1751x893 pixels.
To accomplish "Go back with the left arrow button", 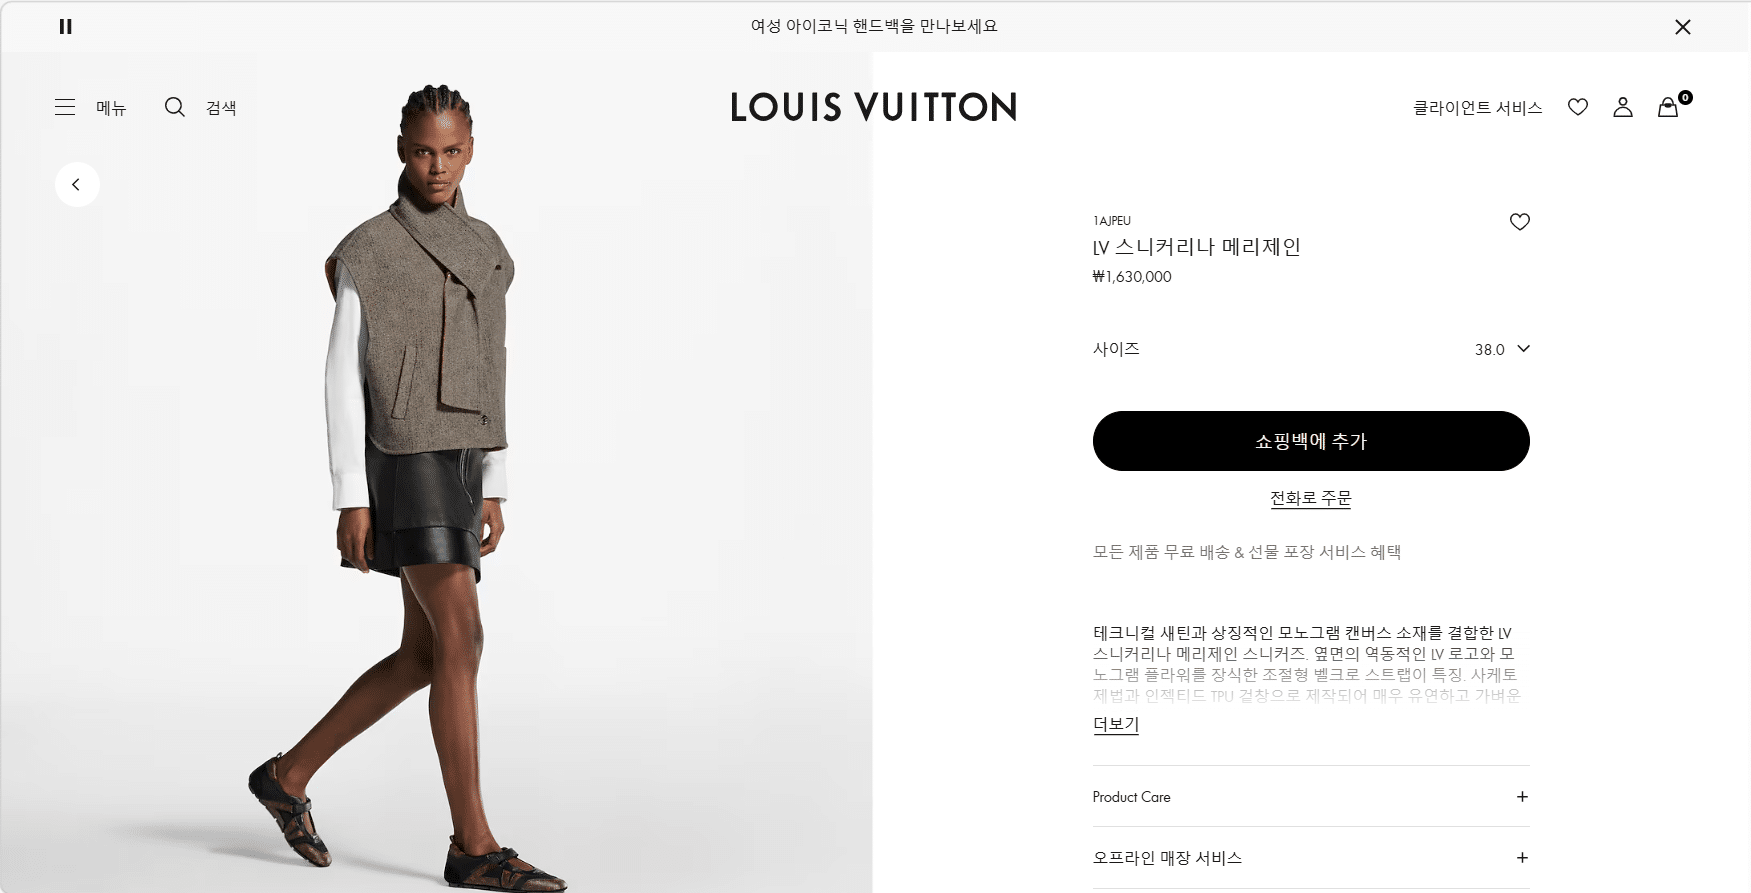I will pos(77,184).
